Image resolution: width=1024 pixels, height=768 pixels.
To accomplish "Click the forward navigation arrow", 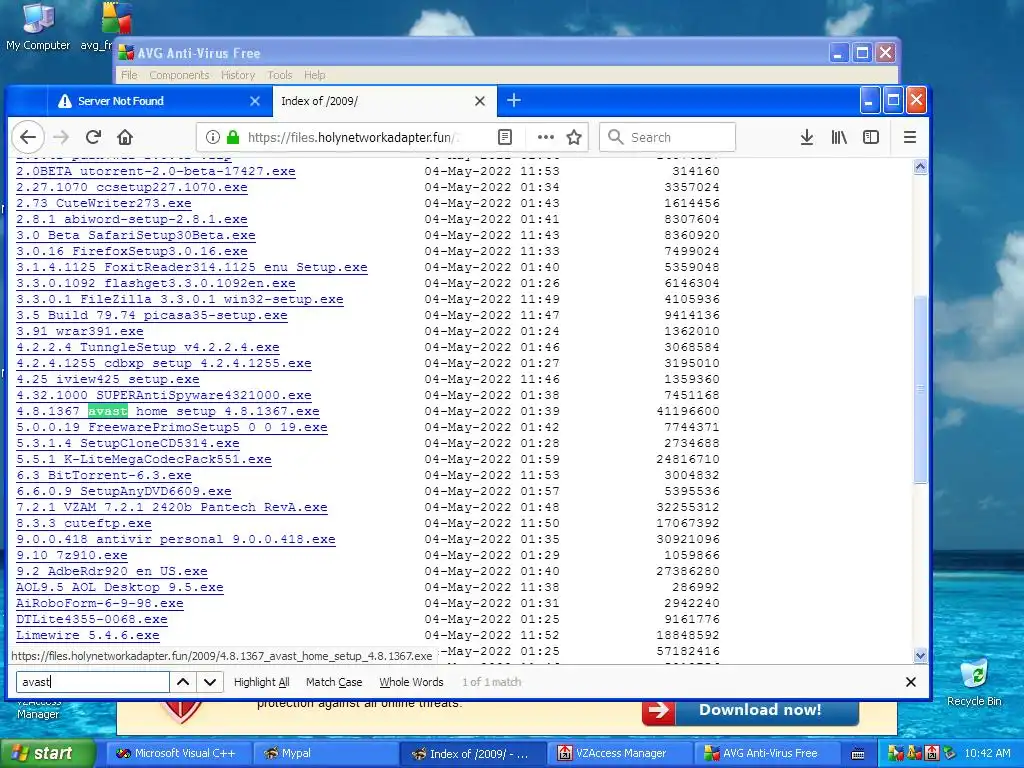I will tap(61, 137).
